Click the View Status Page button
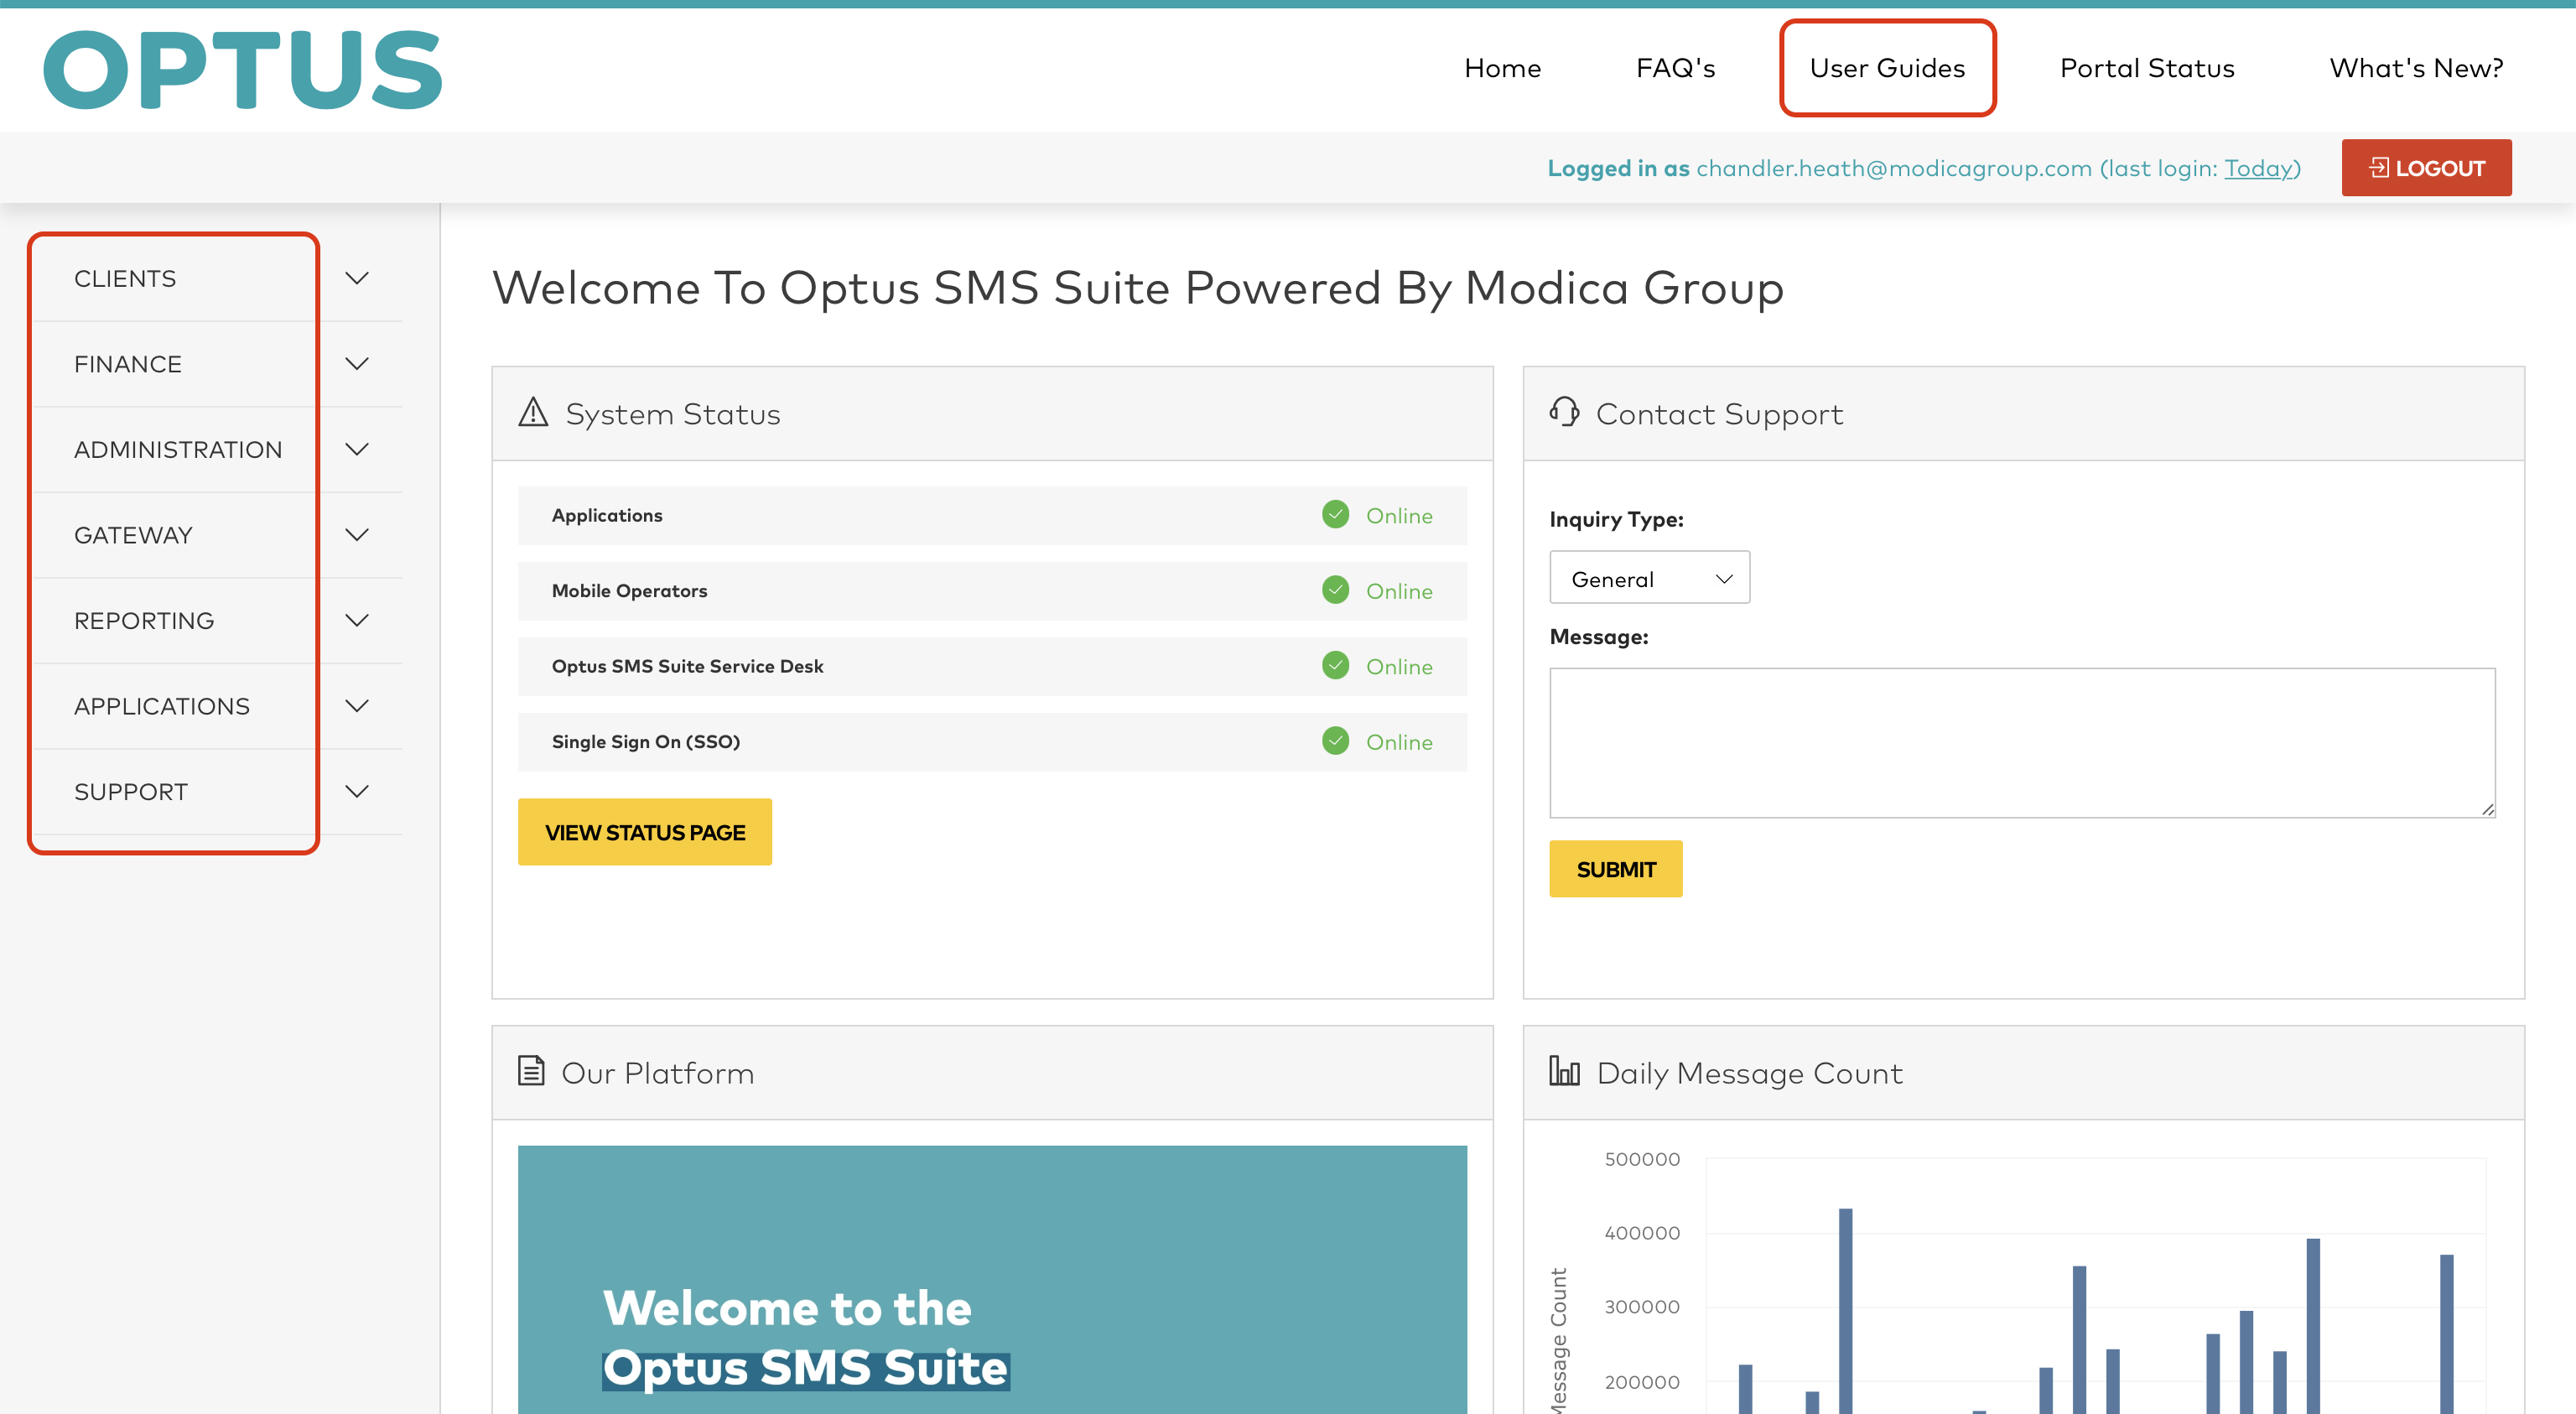The height and width of the screenshot is (1414, 2576). pyautogui.click(x=644, y=831)
